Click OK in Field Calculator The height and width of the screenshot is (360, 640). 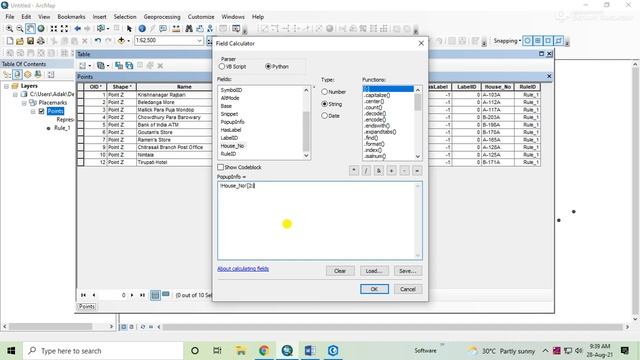(x=374, y=289)
